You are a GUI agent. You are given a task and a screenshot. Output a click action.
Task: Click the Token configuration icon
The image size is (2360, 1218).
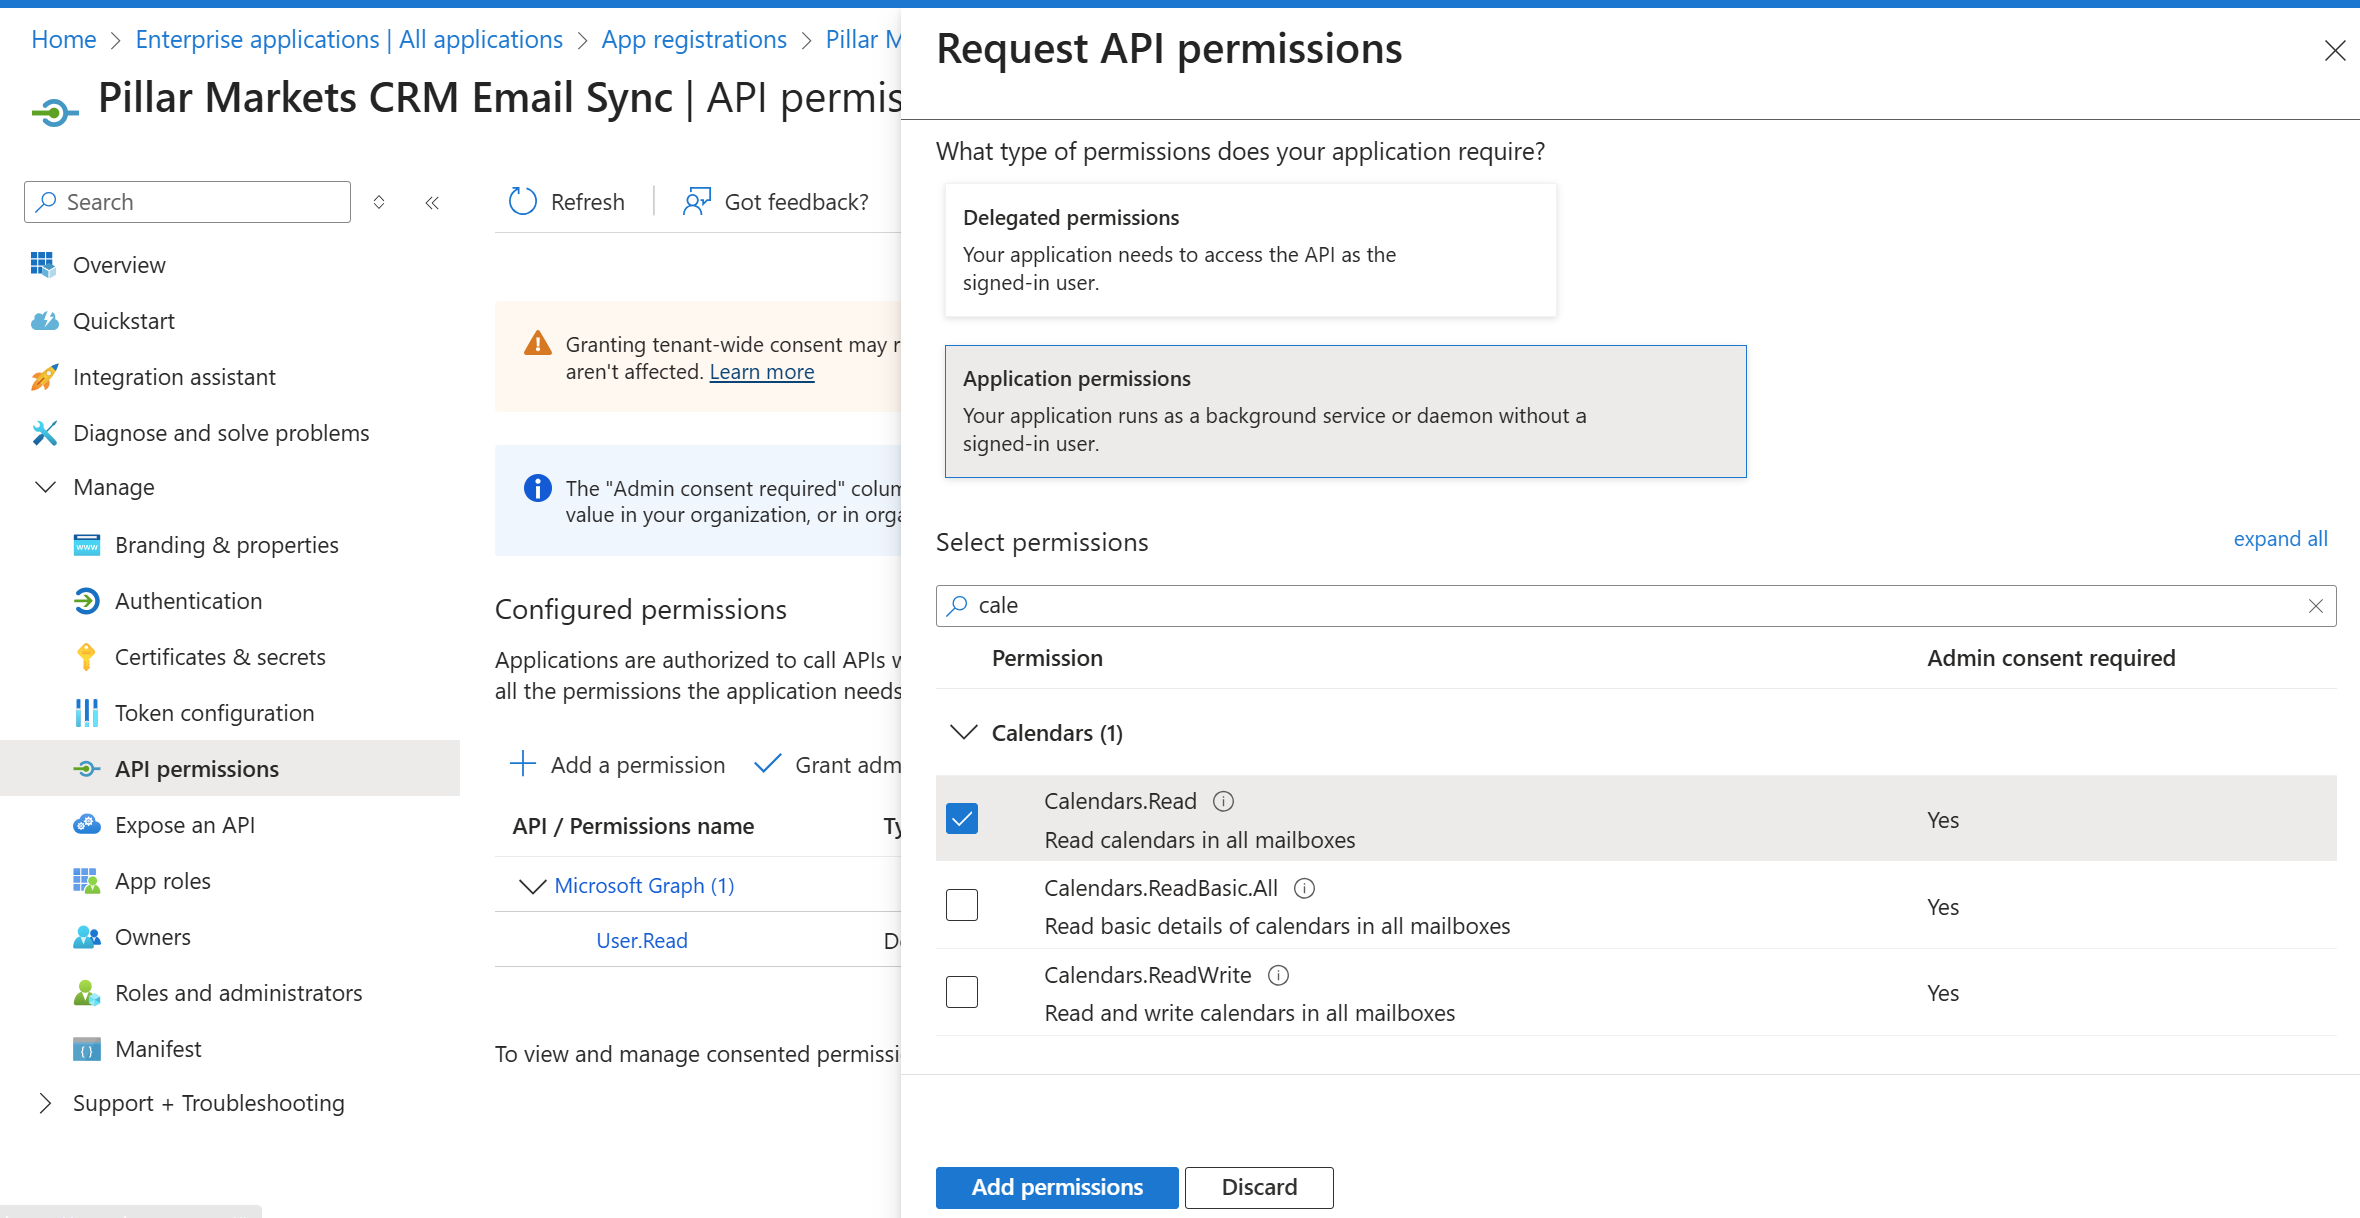86,712
